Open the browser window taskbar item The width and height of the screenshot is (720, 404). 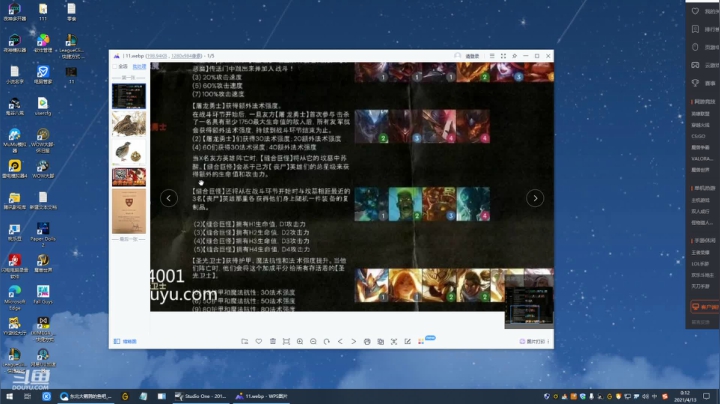(x=86, y=396)
